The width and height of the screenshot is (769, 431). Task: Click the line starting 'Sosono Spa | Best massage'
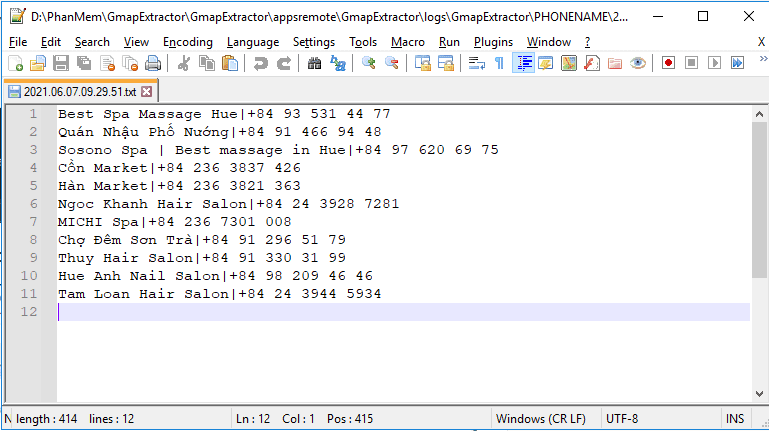point(278,150)
